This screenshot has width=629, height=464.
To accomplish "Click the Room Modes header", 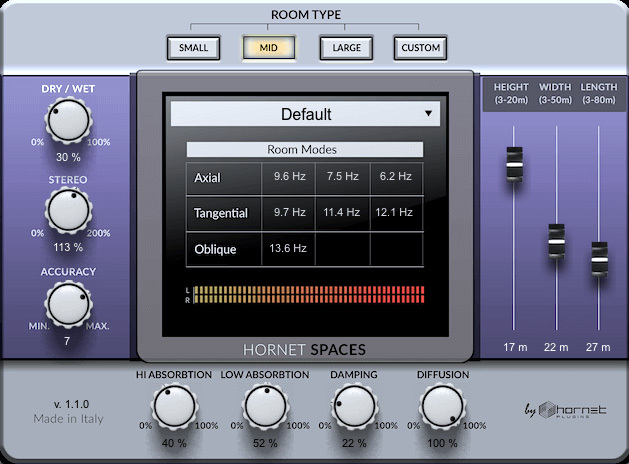I will click(304, 150).
